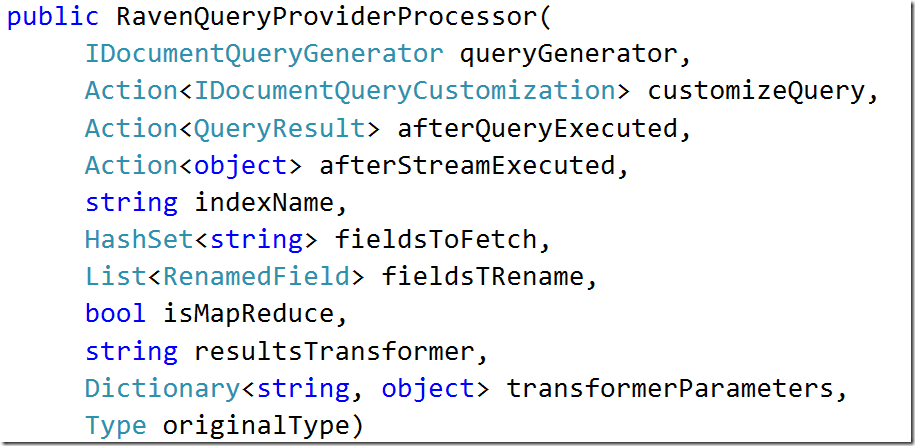
Task: Click the customizeQuery parameter
Action: [x=756, y=91]
